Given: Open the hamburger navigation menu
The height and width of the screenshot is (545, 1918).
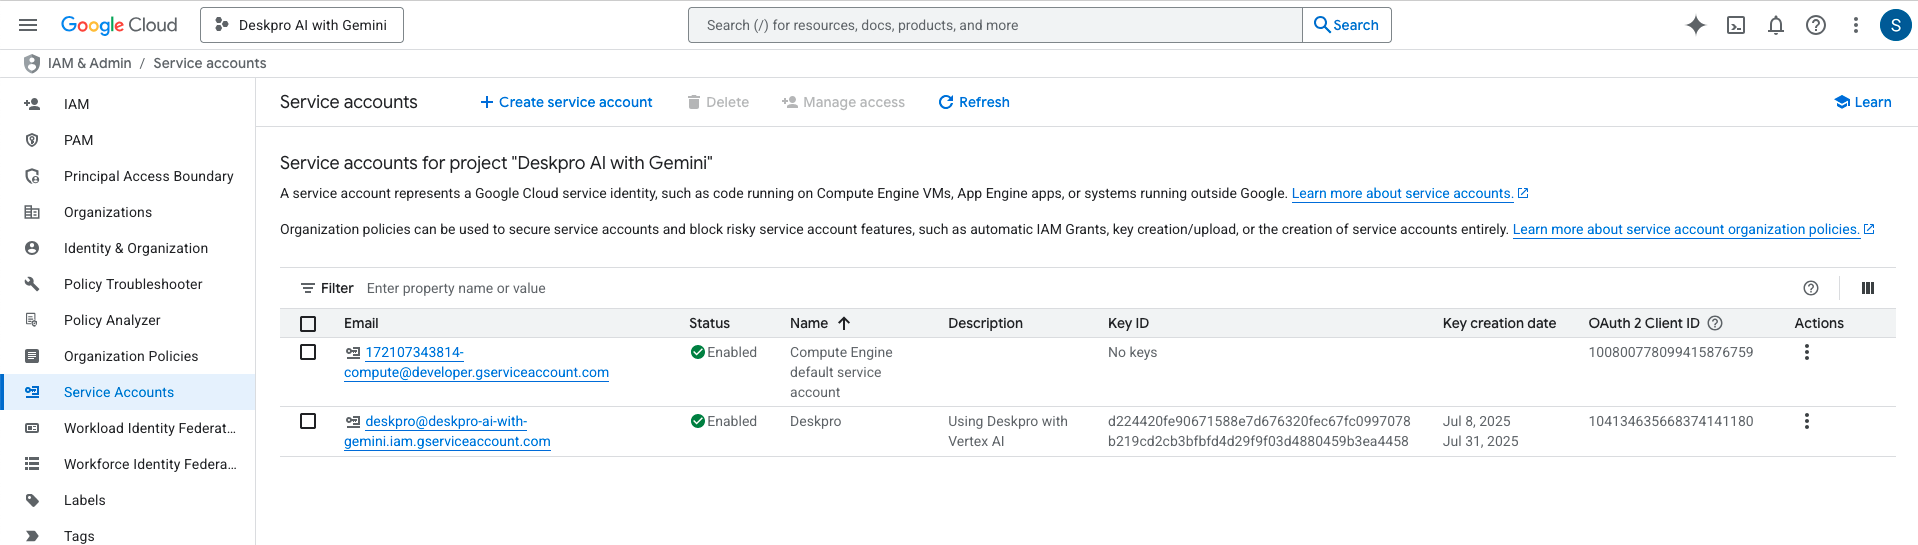Looking at the screenshot, I should (x=28, y=25).
